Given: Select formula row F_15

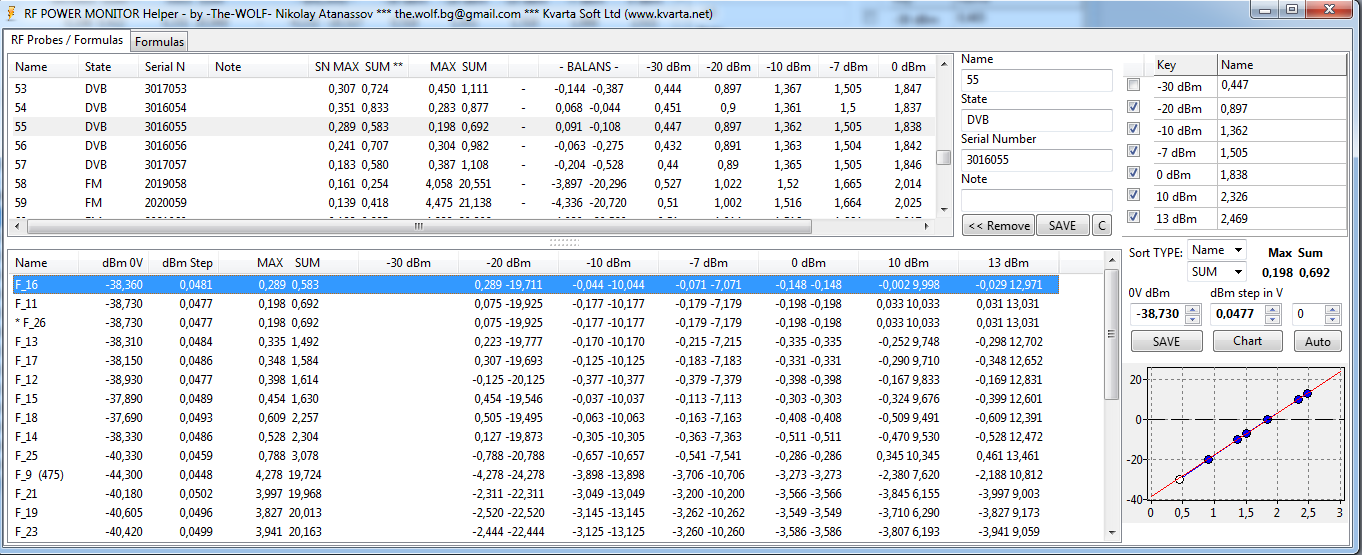Looking at the screenshot, I should 535,399.
